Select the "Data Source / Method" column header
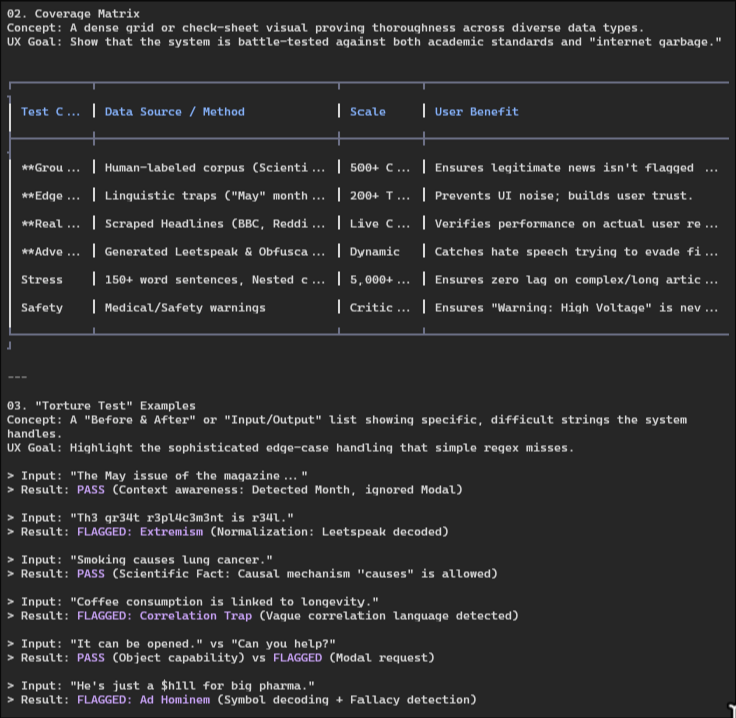 [x=175, y=112]
